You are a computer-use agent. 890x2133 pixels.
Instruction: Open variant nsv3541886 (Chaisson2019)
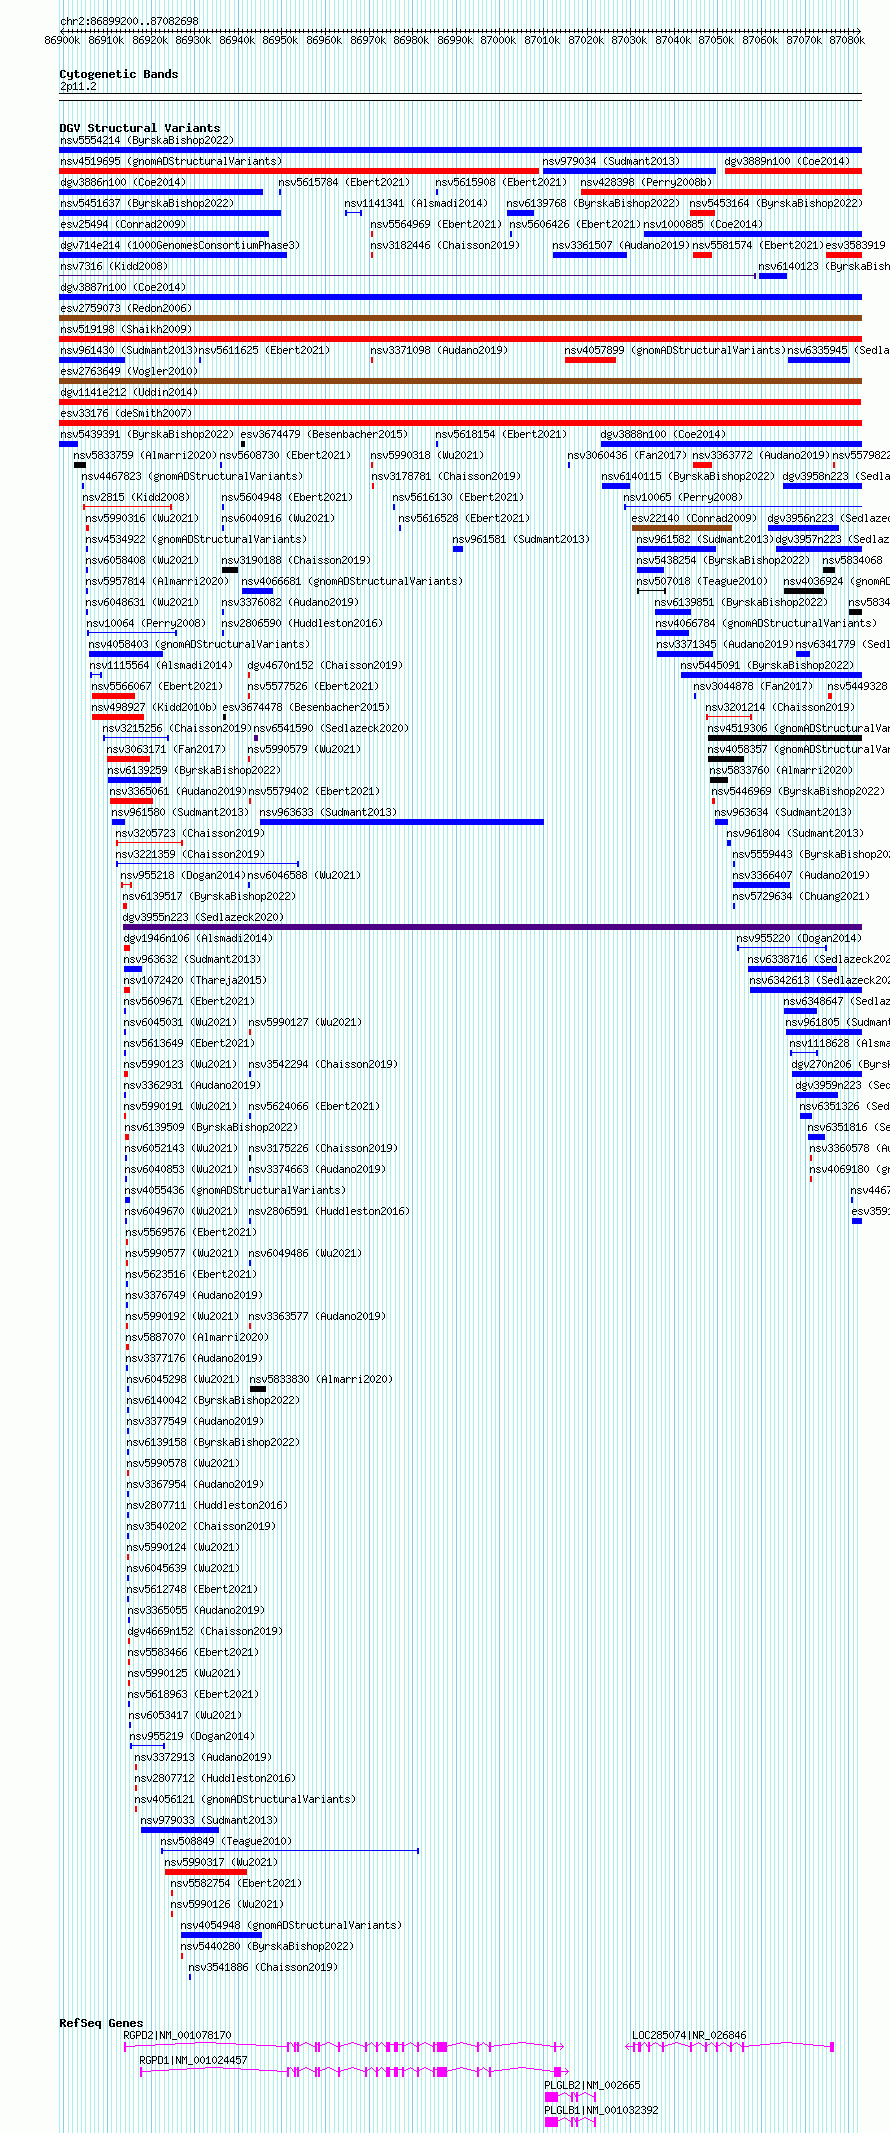click(190, 1977)
